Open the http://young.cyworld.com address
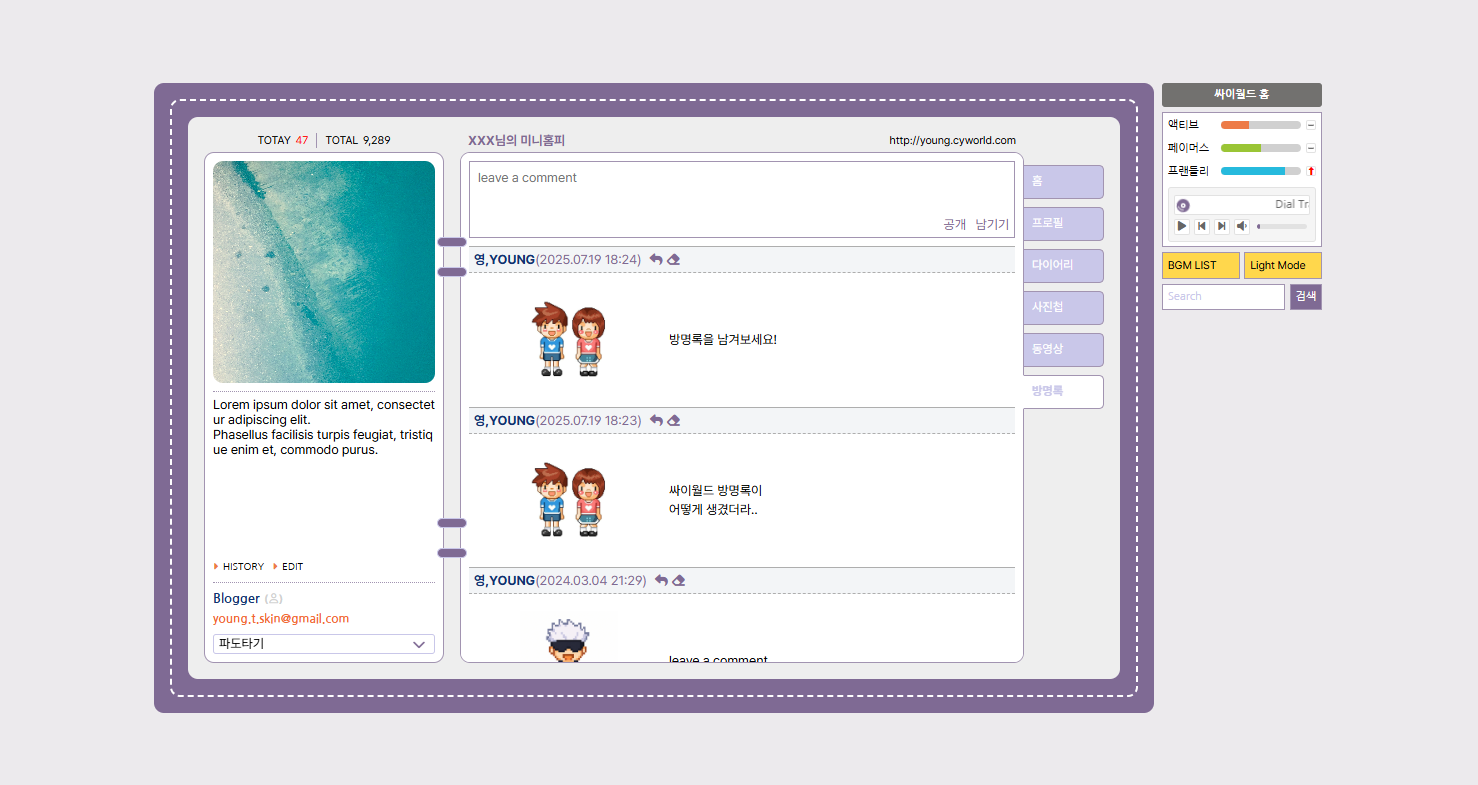Screen dimensions: 1478x785 coord(952,141)
